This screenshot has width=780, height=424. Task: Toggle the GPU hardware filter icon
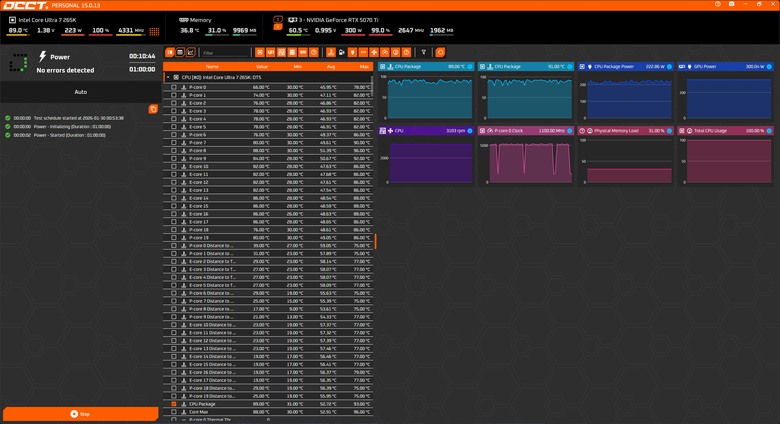(x=271, y=52)
